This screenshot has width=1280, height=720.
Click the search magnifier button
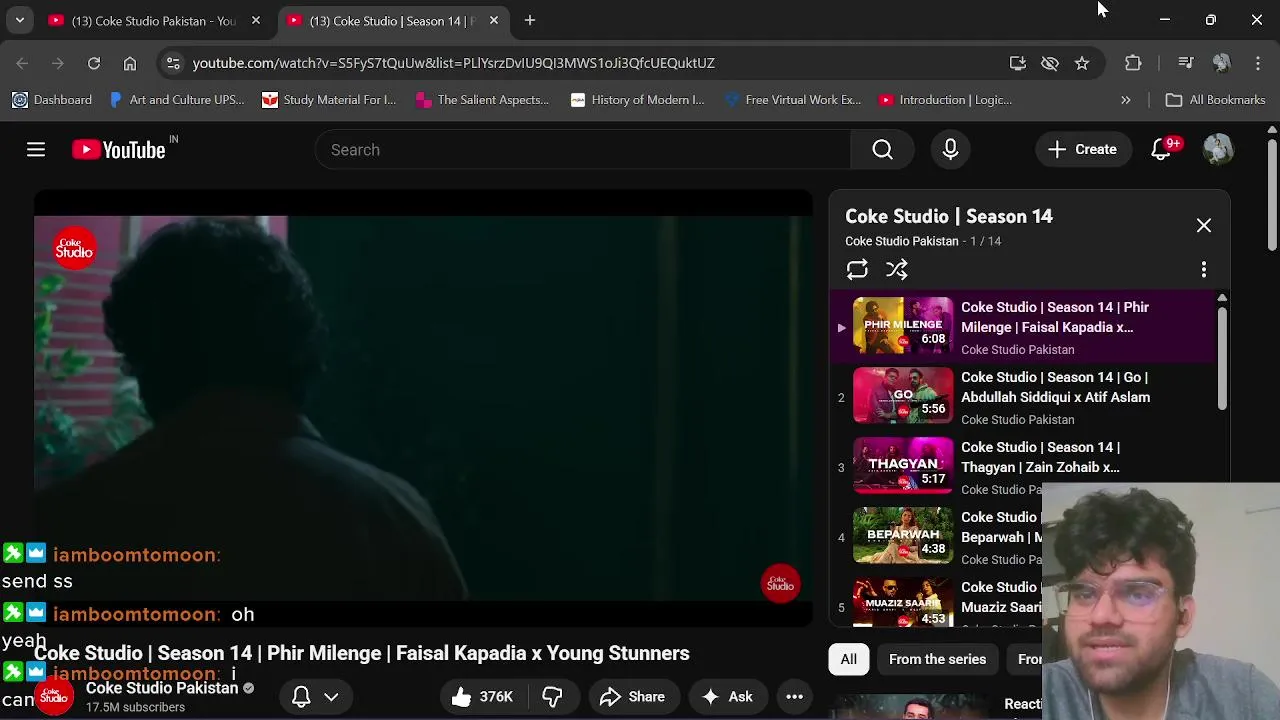[x=882, y=150]
